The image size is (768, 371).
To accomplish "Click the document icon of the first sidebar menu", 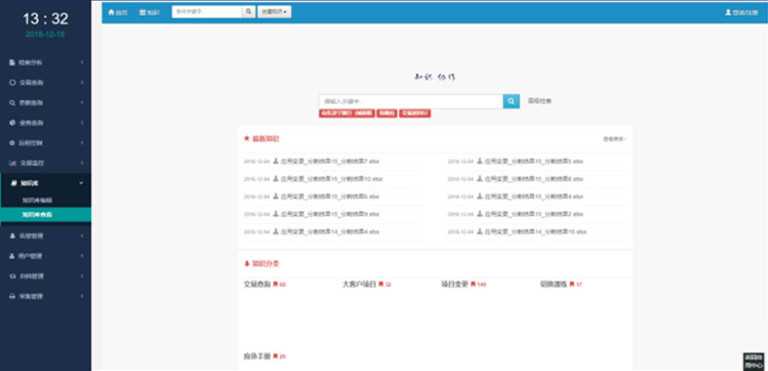I will (x=12, y=63).
